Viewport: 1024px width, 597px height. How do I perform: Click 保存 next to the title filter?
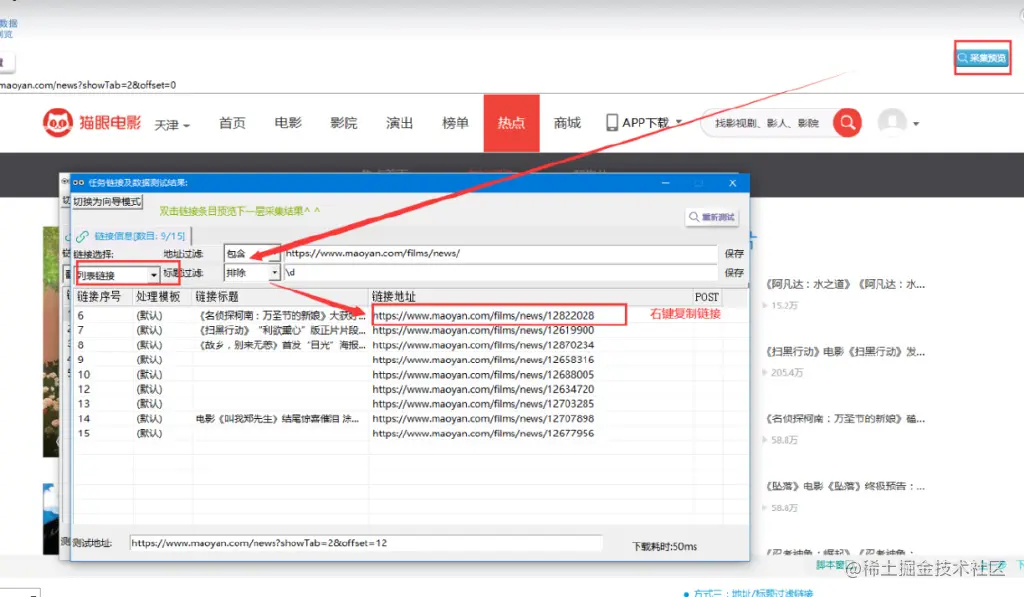(734, 272)
